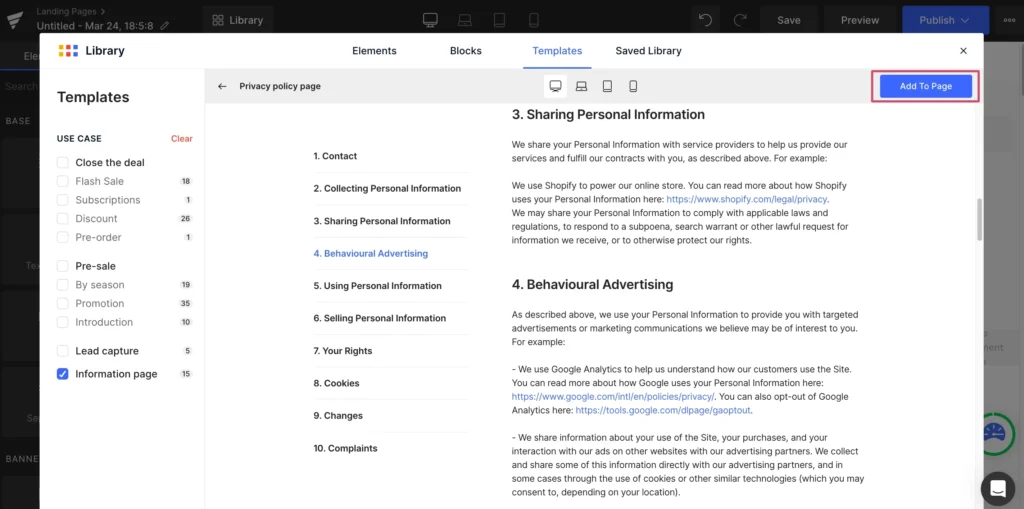Click the undo arrow in top bar
Viewport: 1024px width, 509px height.
pyautogui.click(x=706, y=20)
